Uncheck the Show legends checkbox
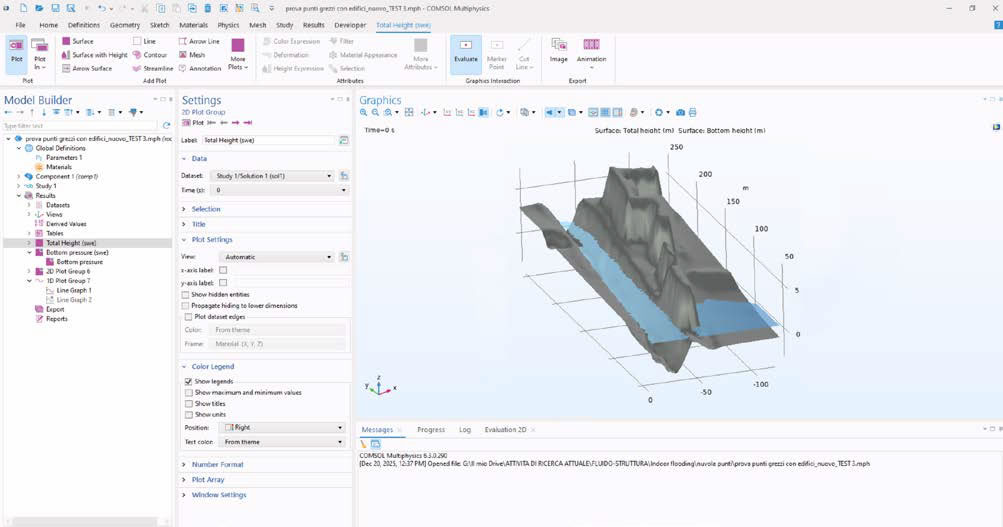 [188, 382]
